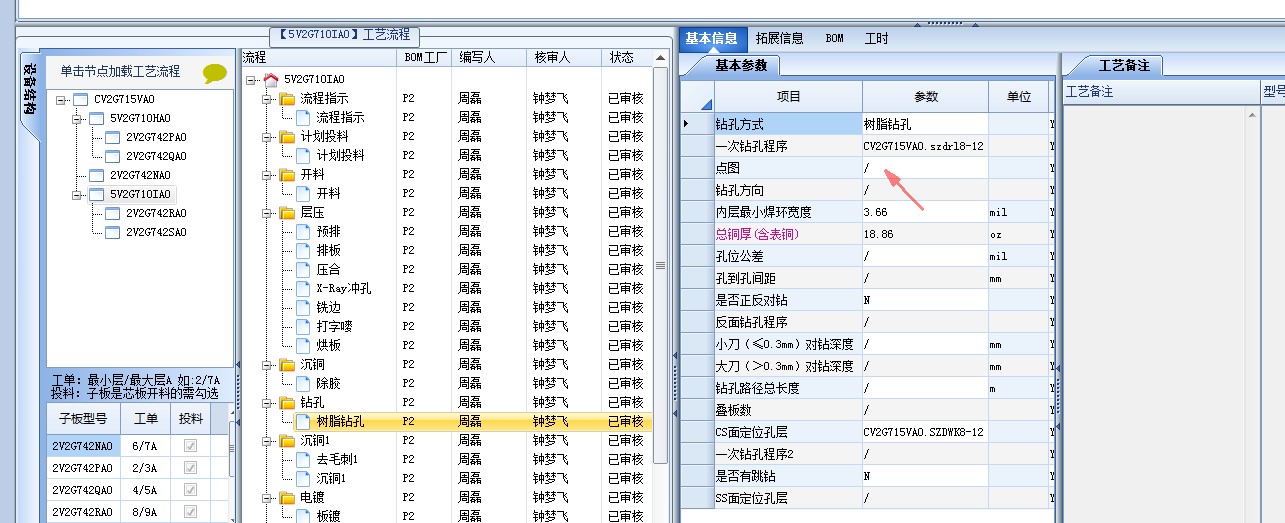Click the red home icon beside 5V2G710IA0
Screen dimensions: 1285x523
click(271, 79)
